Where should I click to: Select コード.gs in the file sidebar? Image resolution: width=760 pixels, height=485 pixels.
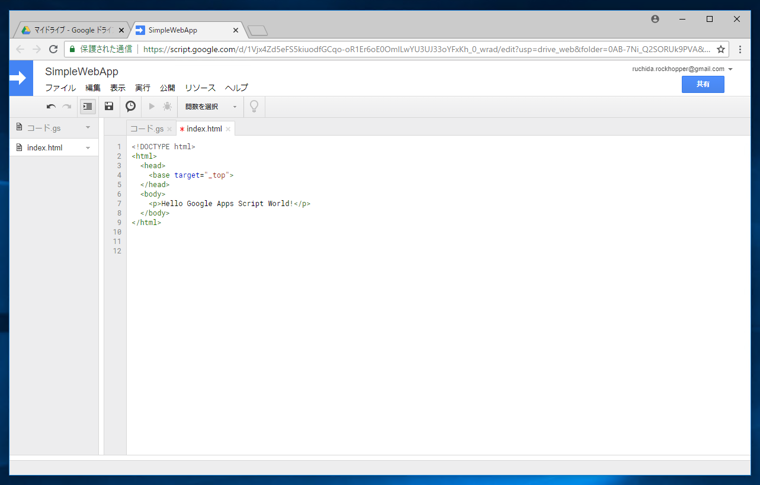44,127
